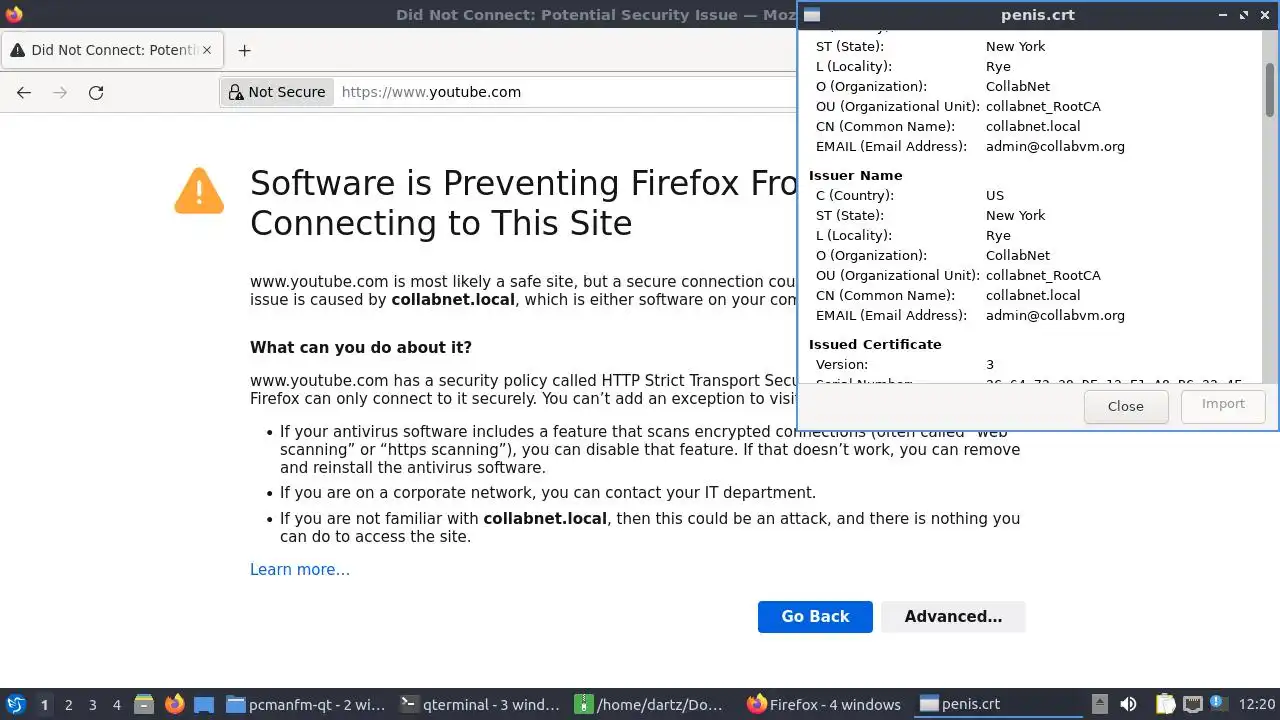Click the youtube.com URL address field

[x=565, y=92]
